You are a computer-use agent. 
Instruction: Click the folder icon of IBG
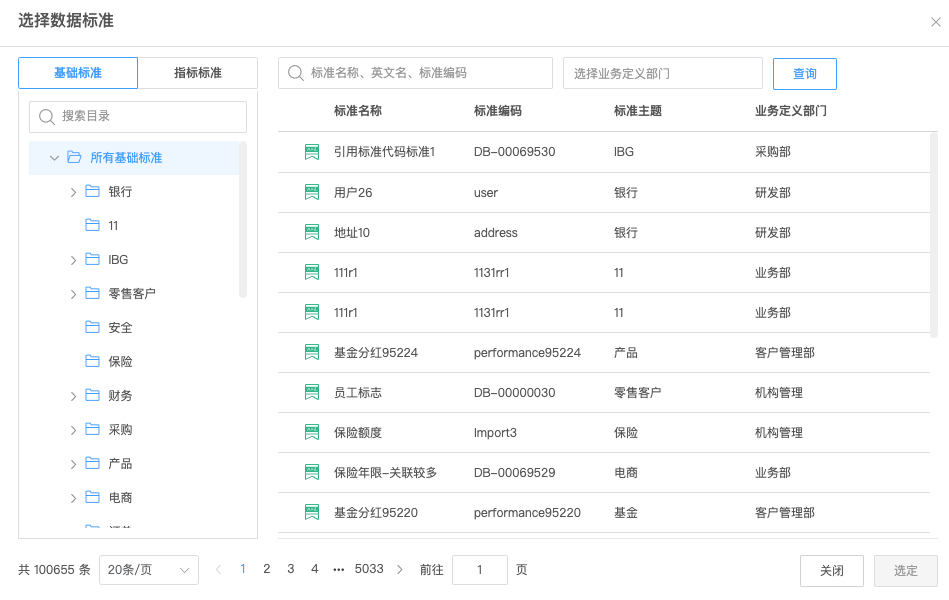click(93, 259)
